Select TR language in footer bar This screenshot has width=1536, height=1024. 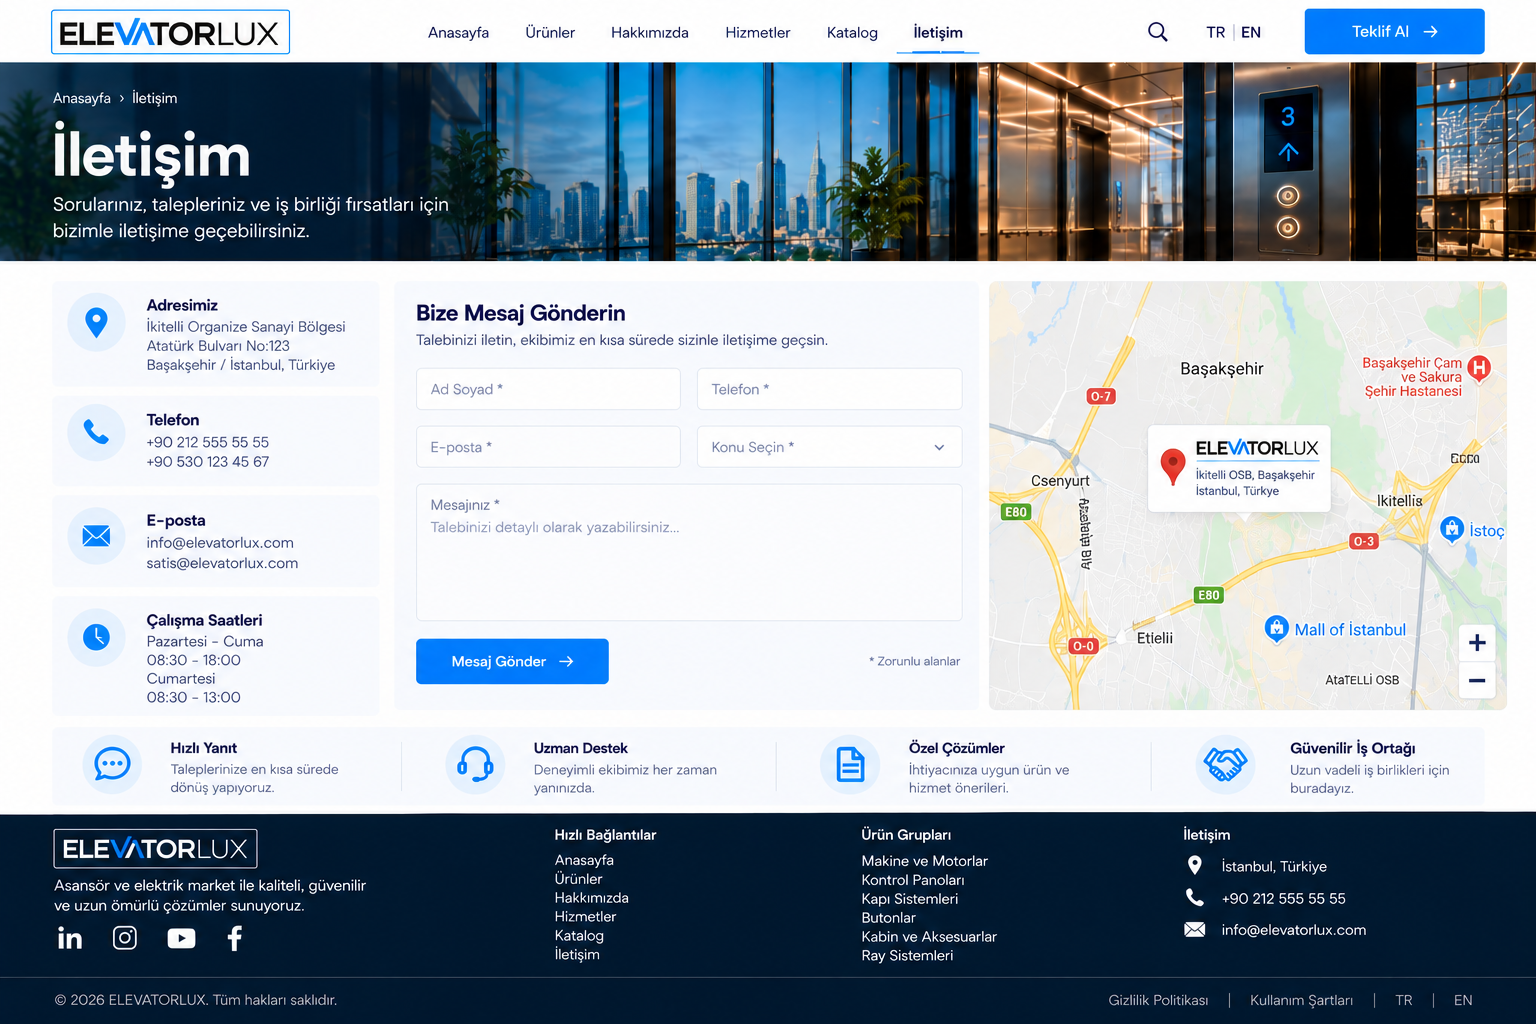point(1404,1000)
